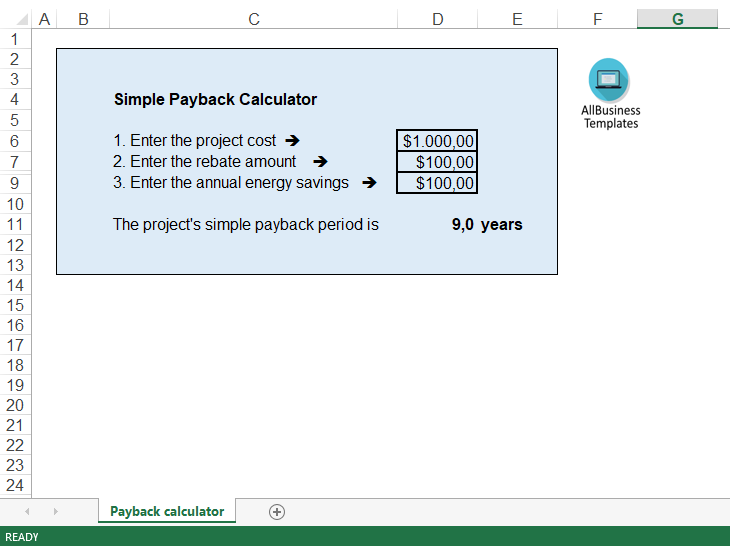Select column C header

[x=254, y=19]
